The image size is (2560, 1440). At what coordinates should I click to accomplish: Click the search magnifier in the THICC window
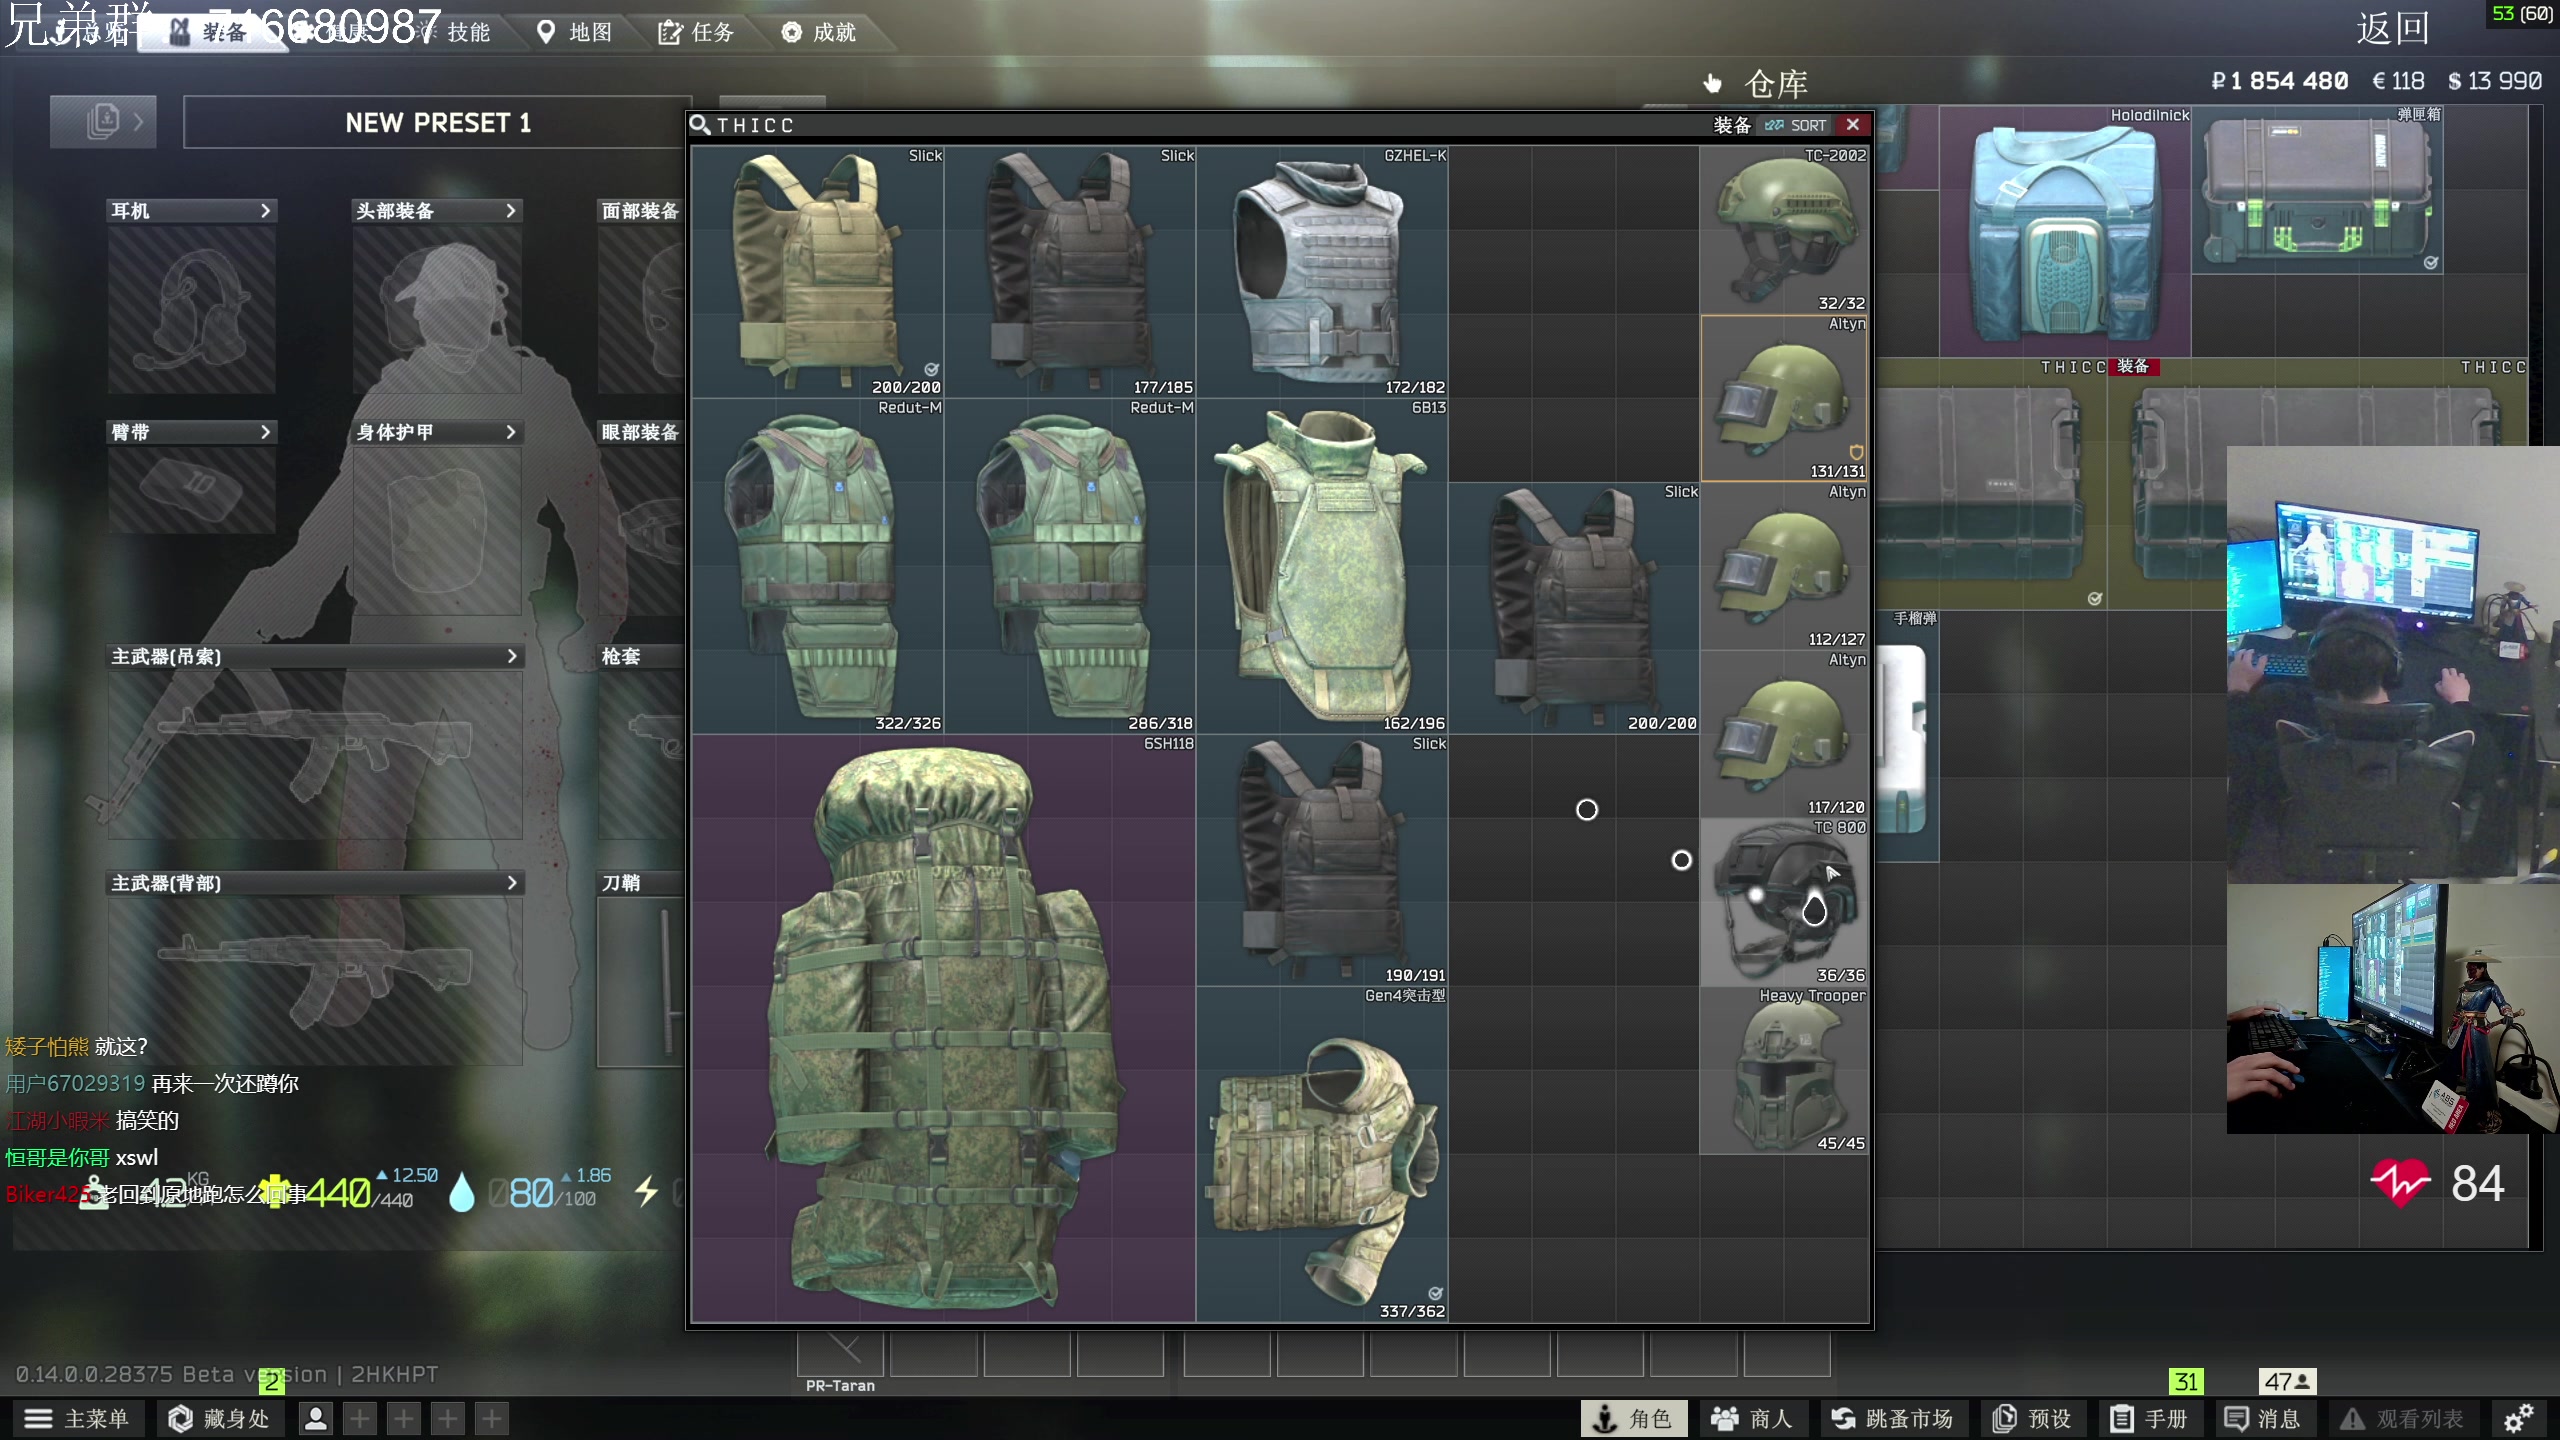700,125
